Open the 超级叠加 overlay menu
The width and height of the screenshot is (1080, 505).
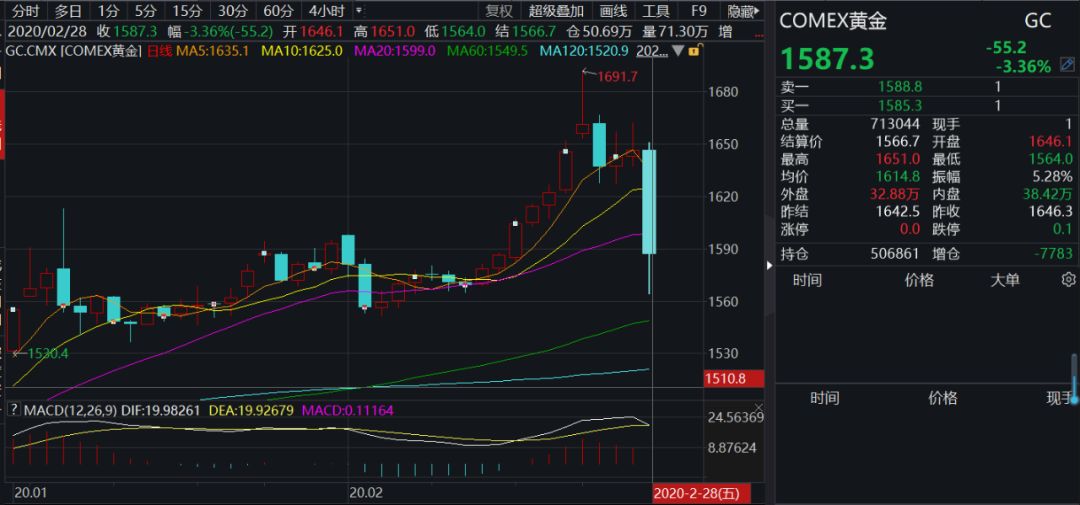click(557, 11)
